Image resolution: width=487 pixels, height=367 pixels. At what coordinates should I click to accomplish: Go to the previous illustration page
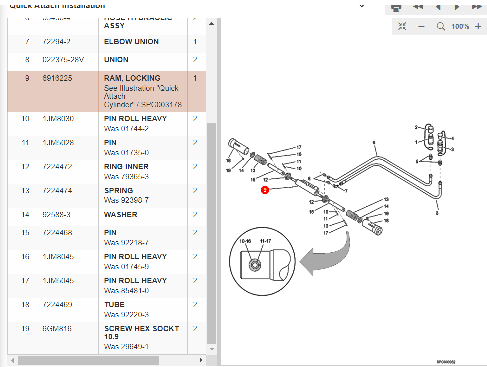438,7
